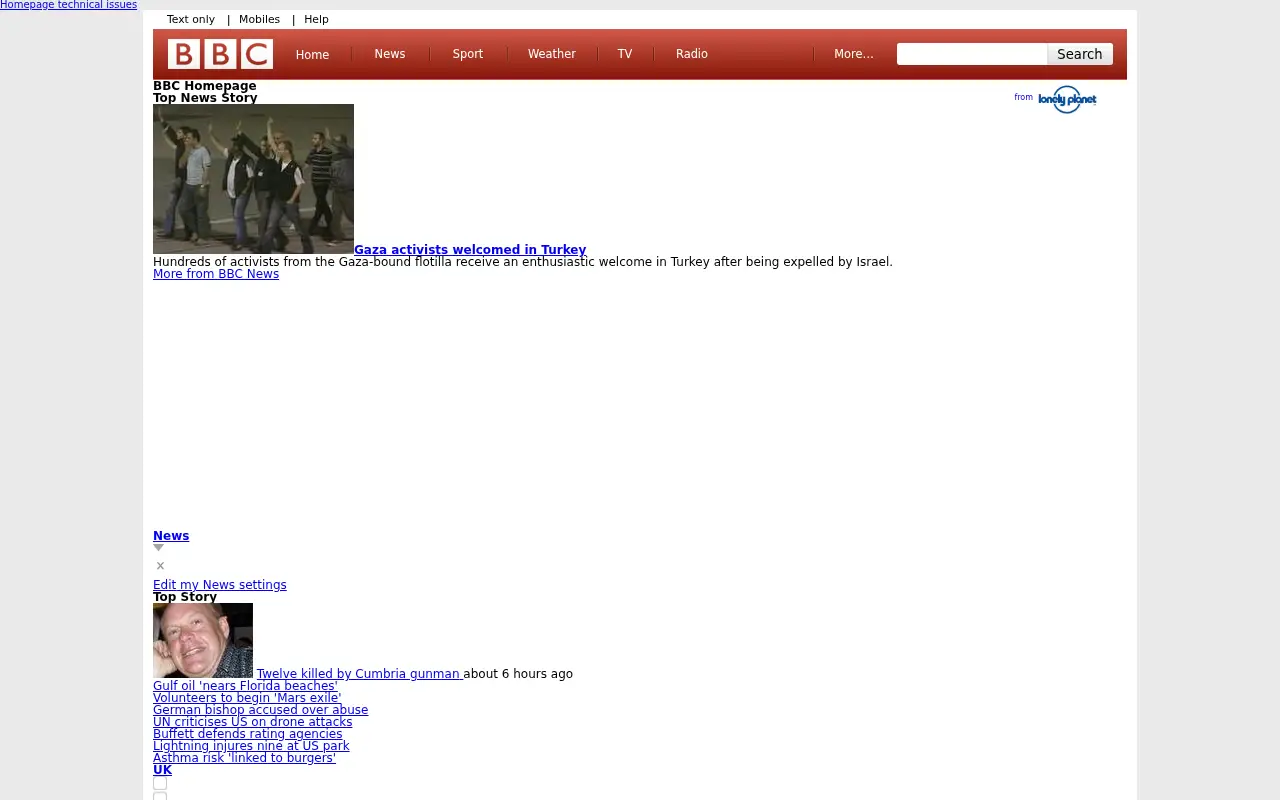Click the UK section heading link

[x=162, y=770]
